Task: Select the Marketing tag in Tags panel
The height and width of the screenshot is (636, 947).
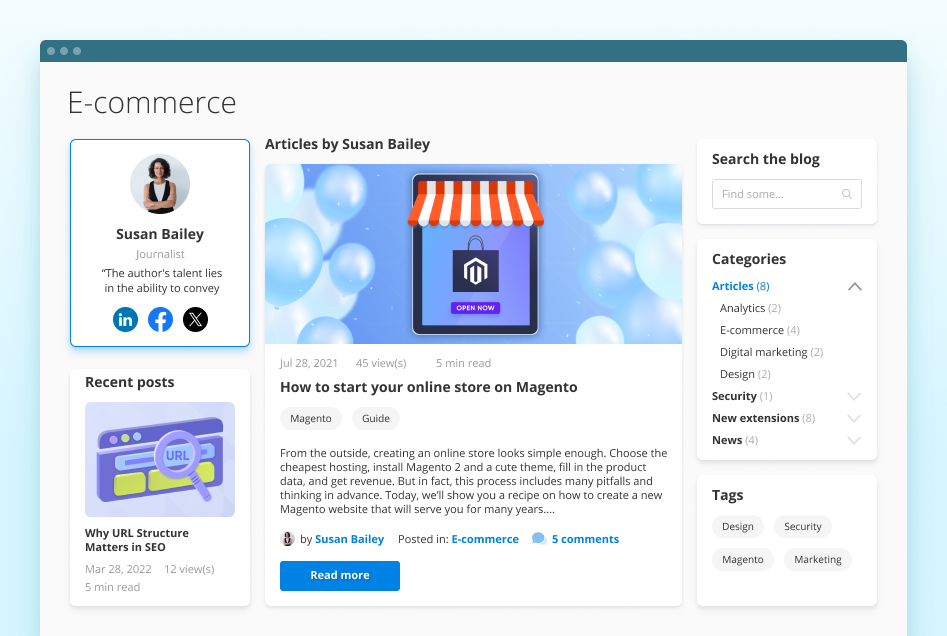Action: [x=817, y=560]
